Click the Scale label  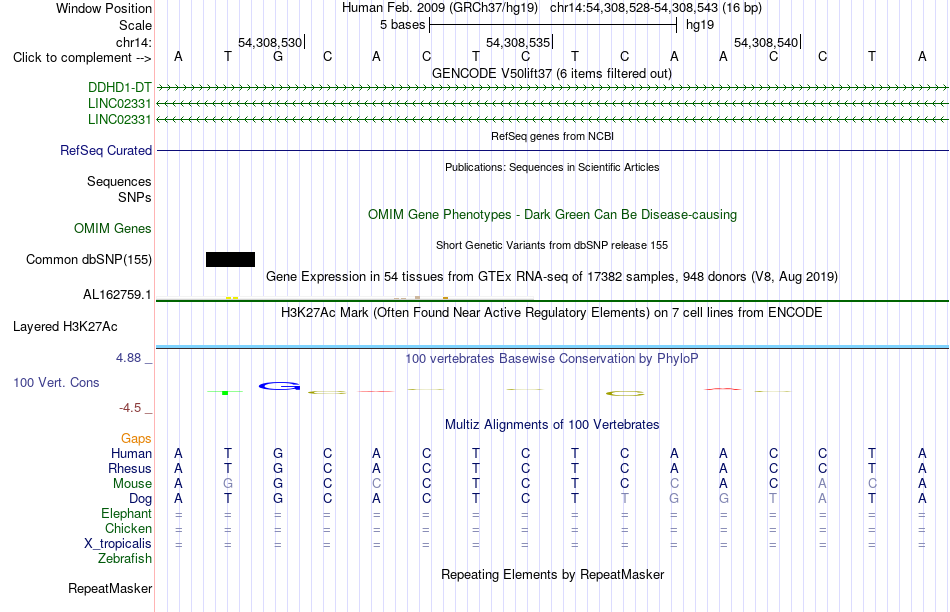pos(135,25)
